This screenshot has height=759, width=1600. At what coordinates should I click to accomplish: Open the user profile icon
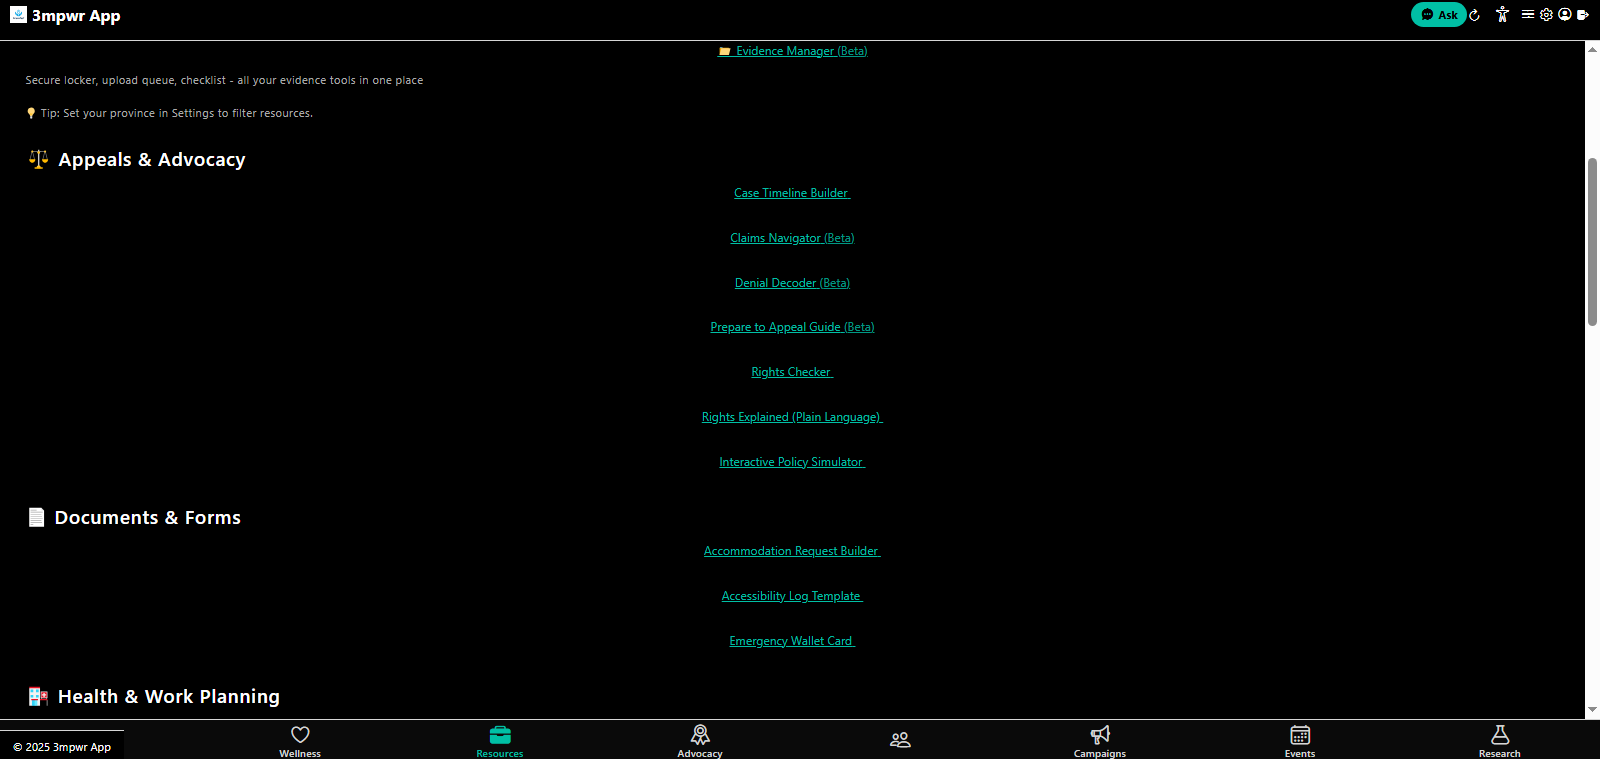point(1565,14)
